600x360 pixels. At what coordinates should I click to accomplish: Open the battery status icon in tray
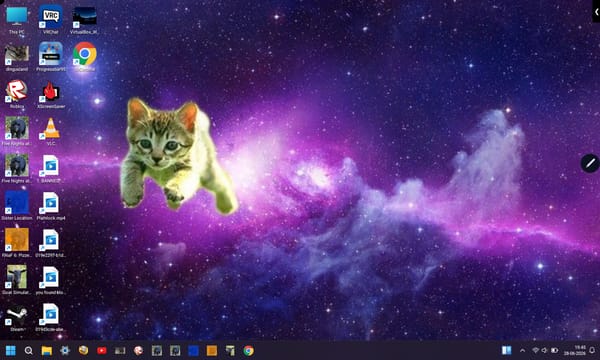[554, 350]
